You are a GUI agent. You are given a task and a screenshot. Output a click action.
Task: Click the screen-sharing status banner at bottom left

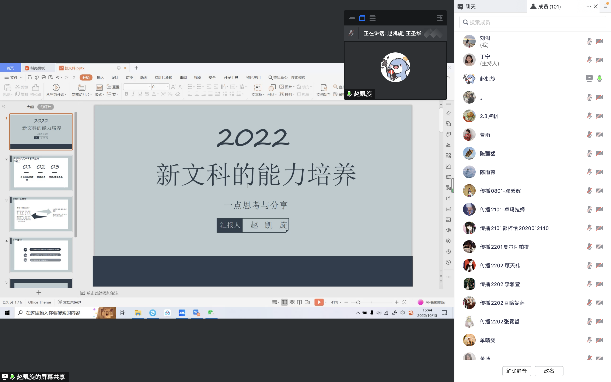(34, 377)
